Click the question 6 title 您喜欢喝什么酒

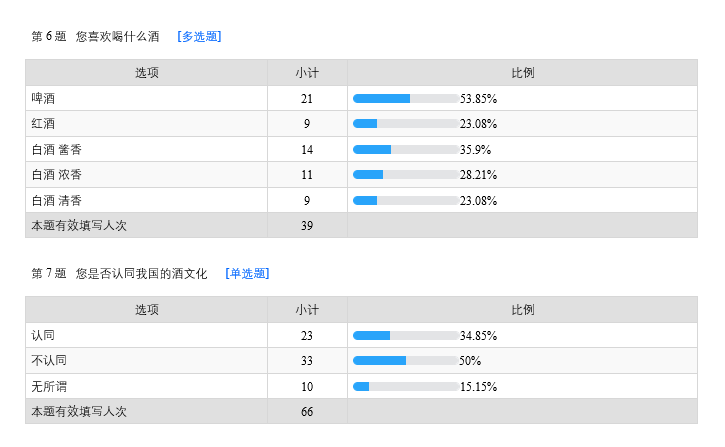[118, 37]
